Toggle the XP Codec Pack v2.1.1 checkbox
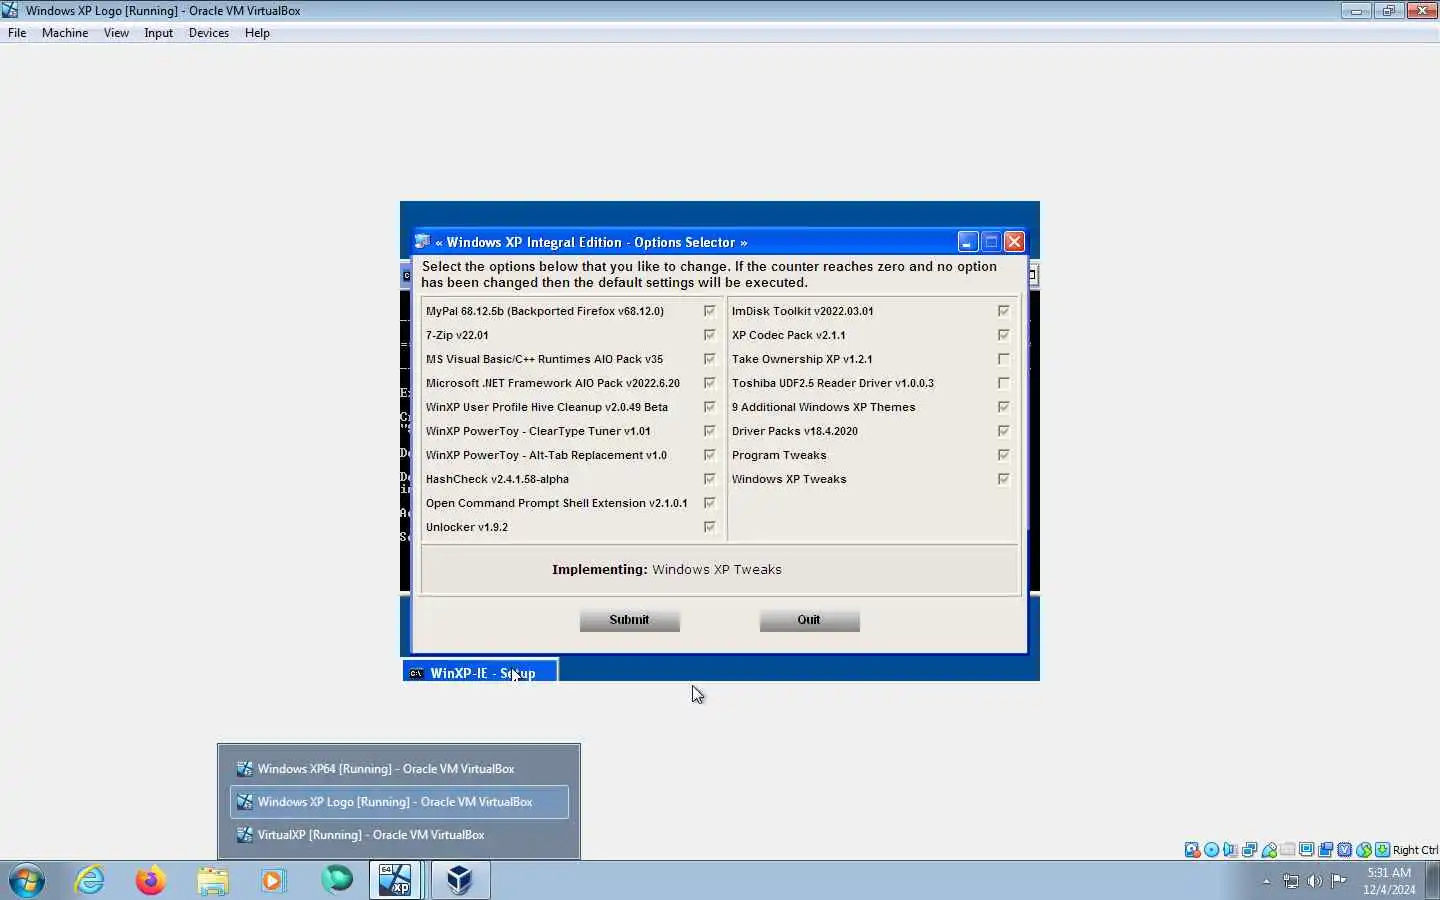Image resolution: width=1440 pixels, height=900 pixels. pyautogui.click(x=1003, y=335)
